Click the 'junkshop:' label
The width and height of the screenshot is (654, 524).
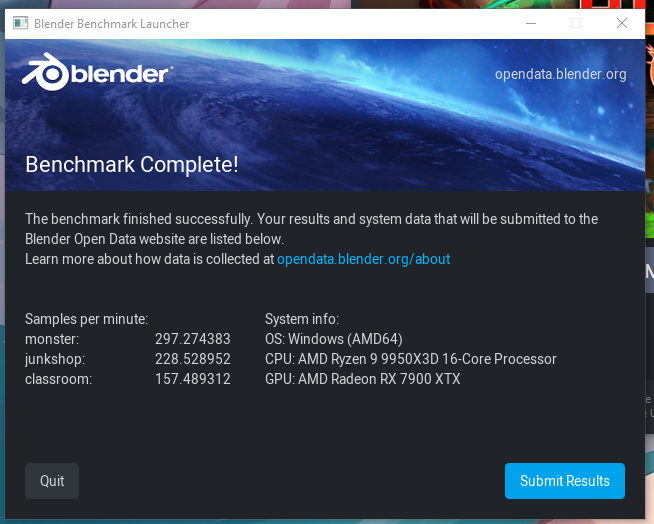coord(55,359)
